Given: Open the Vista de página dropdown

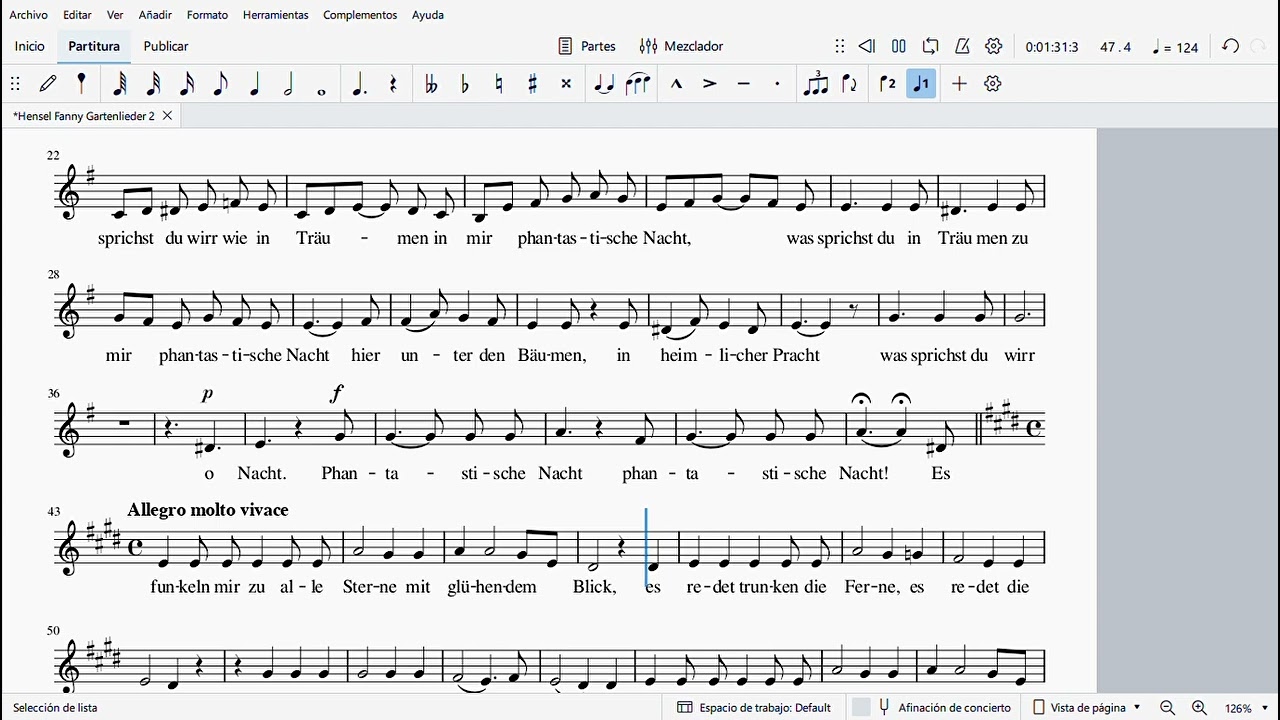Looking at the screenshot, I should pos(1086,708).
